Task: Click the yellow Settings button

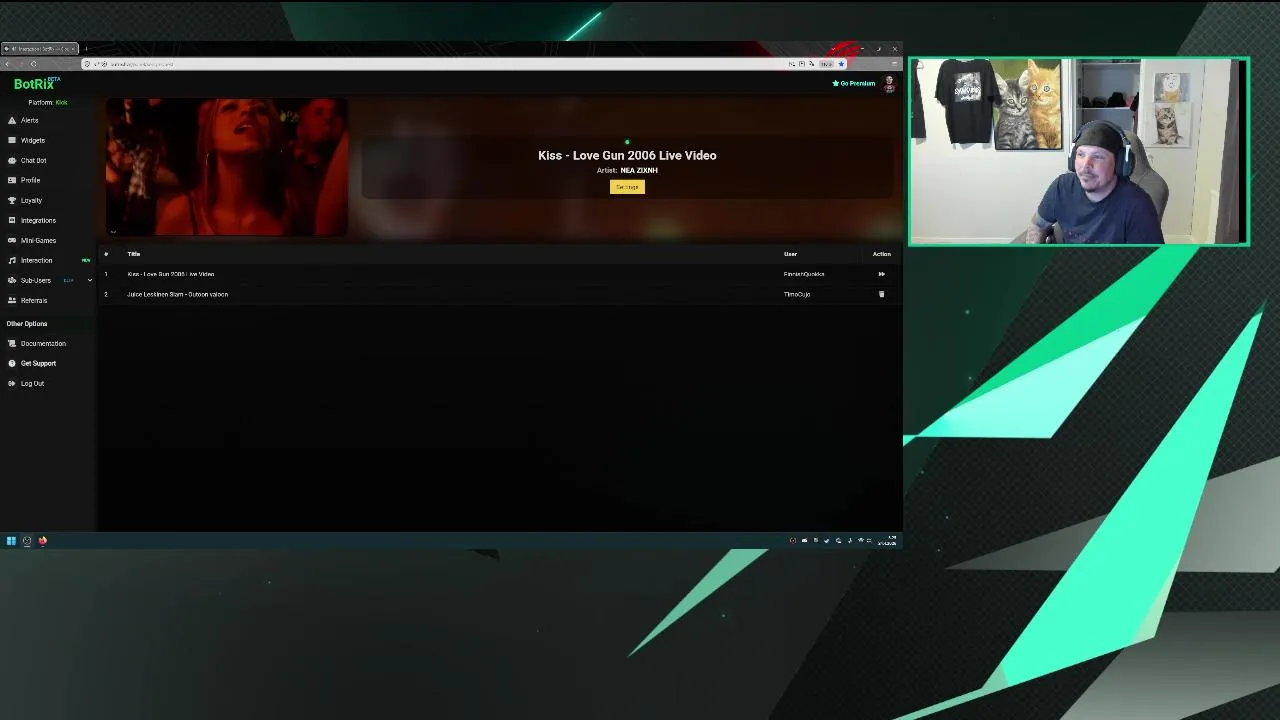Action: (627, 187)
